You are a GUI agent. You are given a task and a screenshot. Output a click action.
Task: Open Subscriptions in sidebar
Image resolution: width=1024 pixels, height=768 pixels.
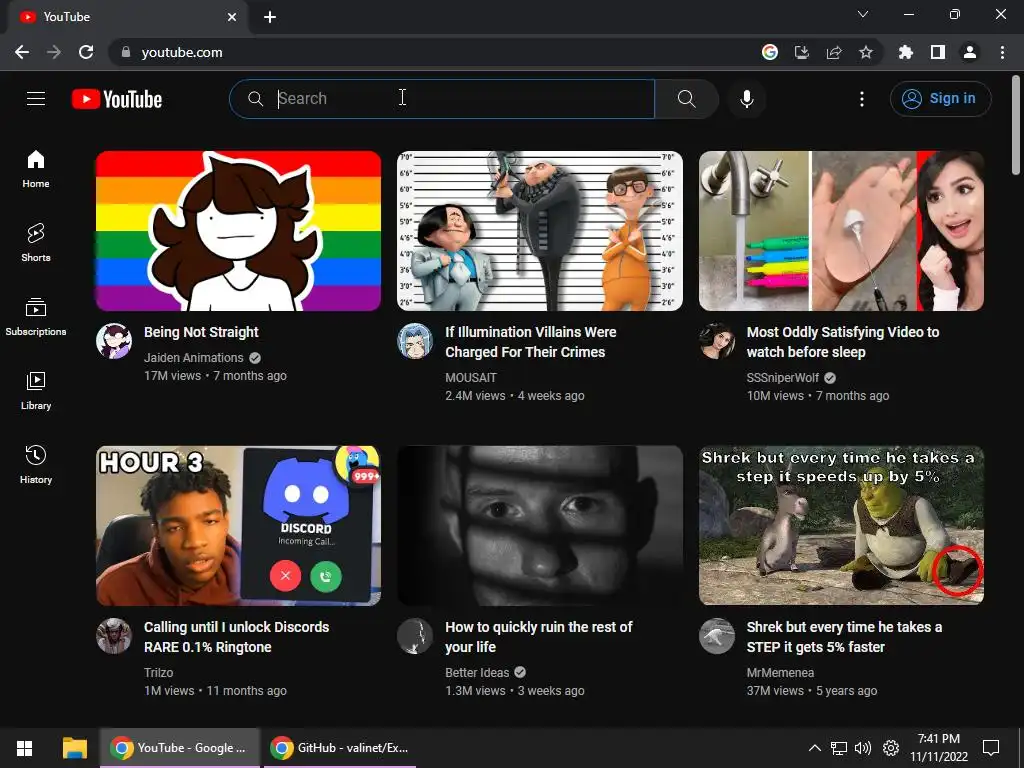[36, 317]
